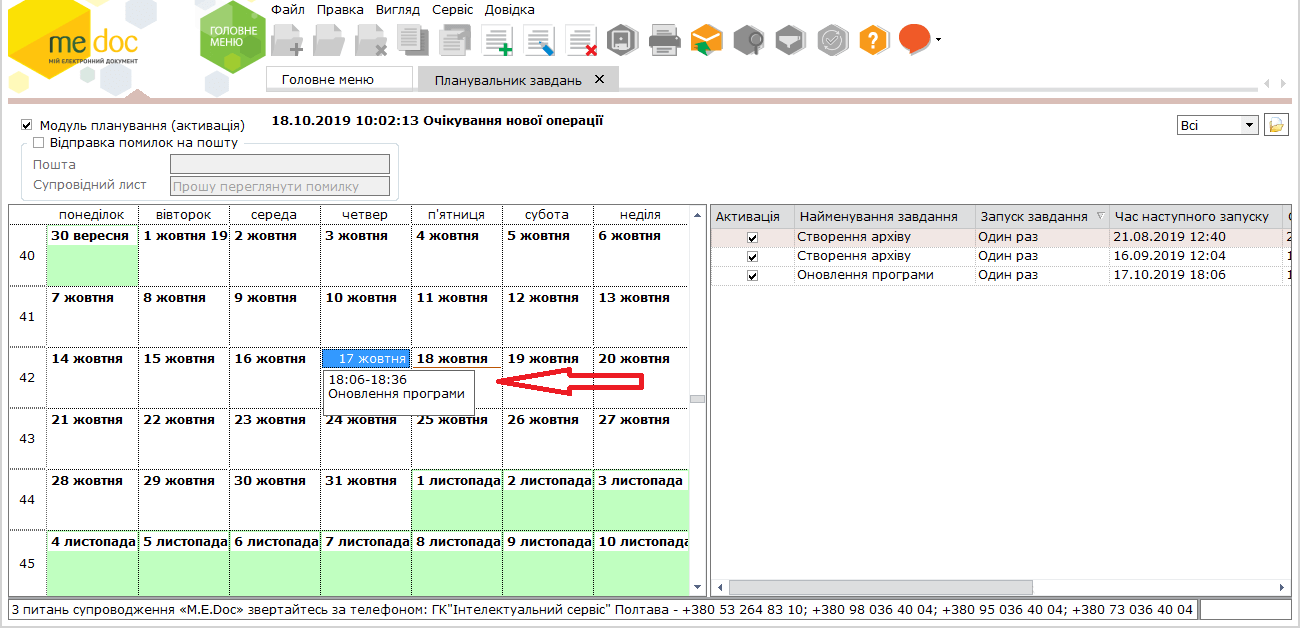
Task: Click the delete row red X icon
Action: click(581, 40)
